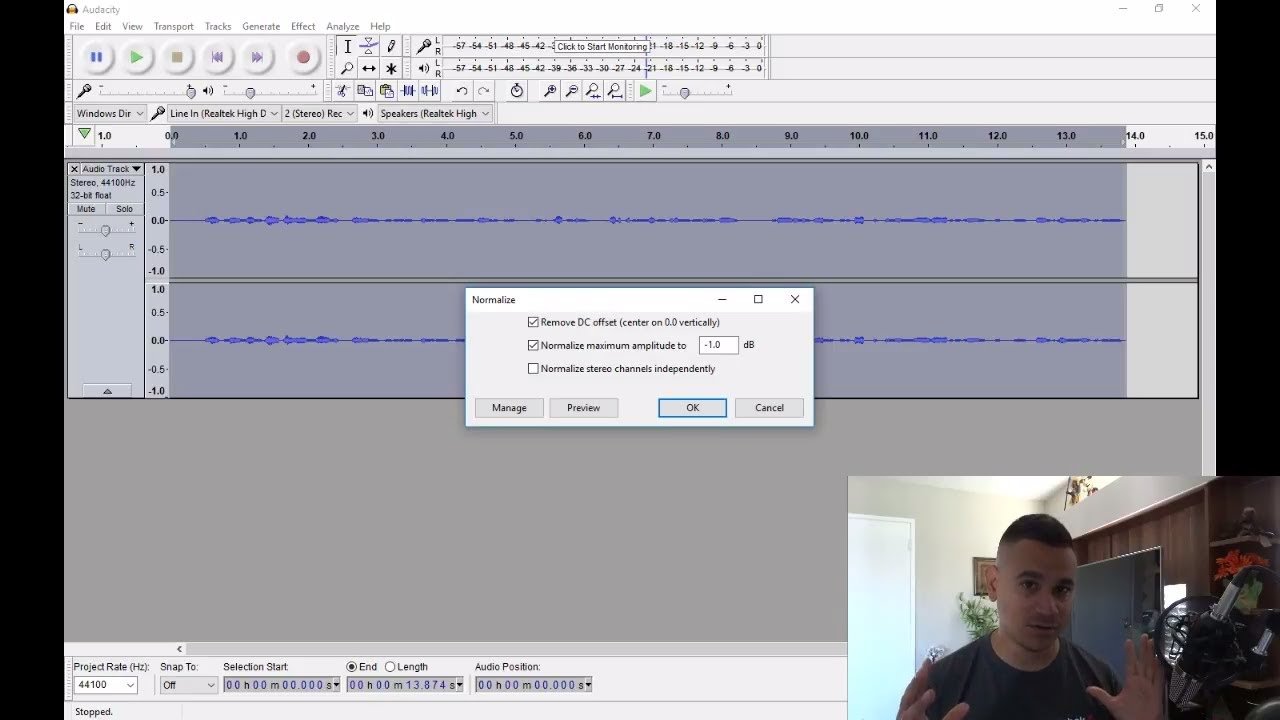Click the Manage button
This screenshot has width=1280, height=720.
click(x=509, y=408)
